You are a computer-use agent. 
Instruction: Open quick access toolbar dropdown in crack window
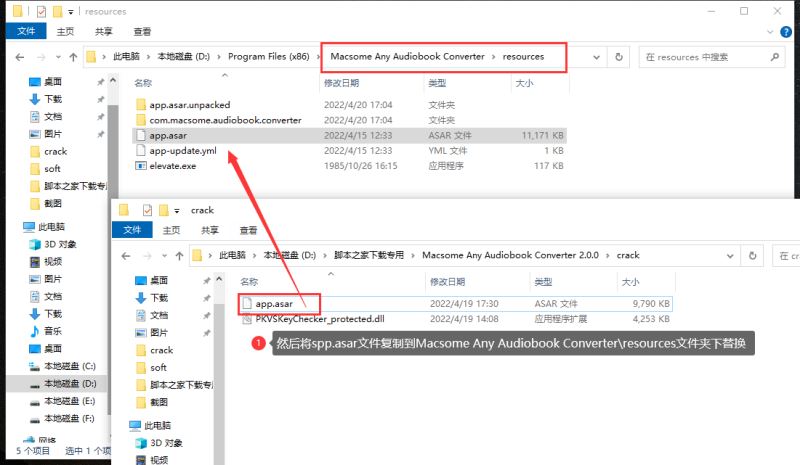tap(177, 210)
